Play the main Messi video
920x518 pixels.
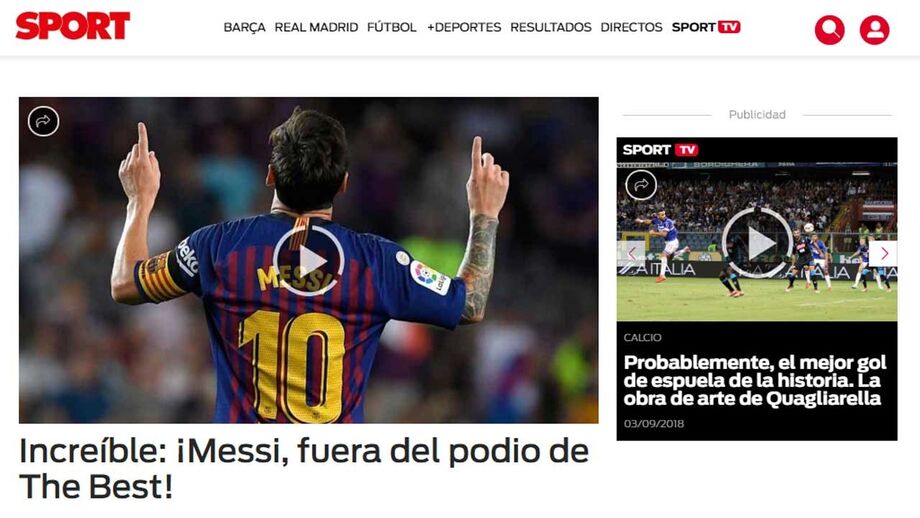pyautogui.click(x=308, y=260)
